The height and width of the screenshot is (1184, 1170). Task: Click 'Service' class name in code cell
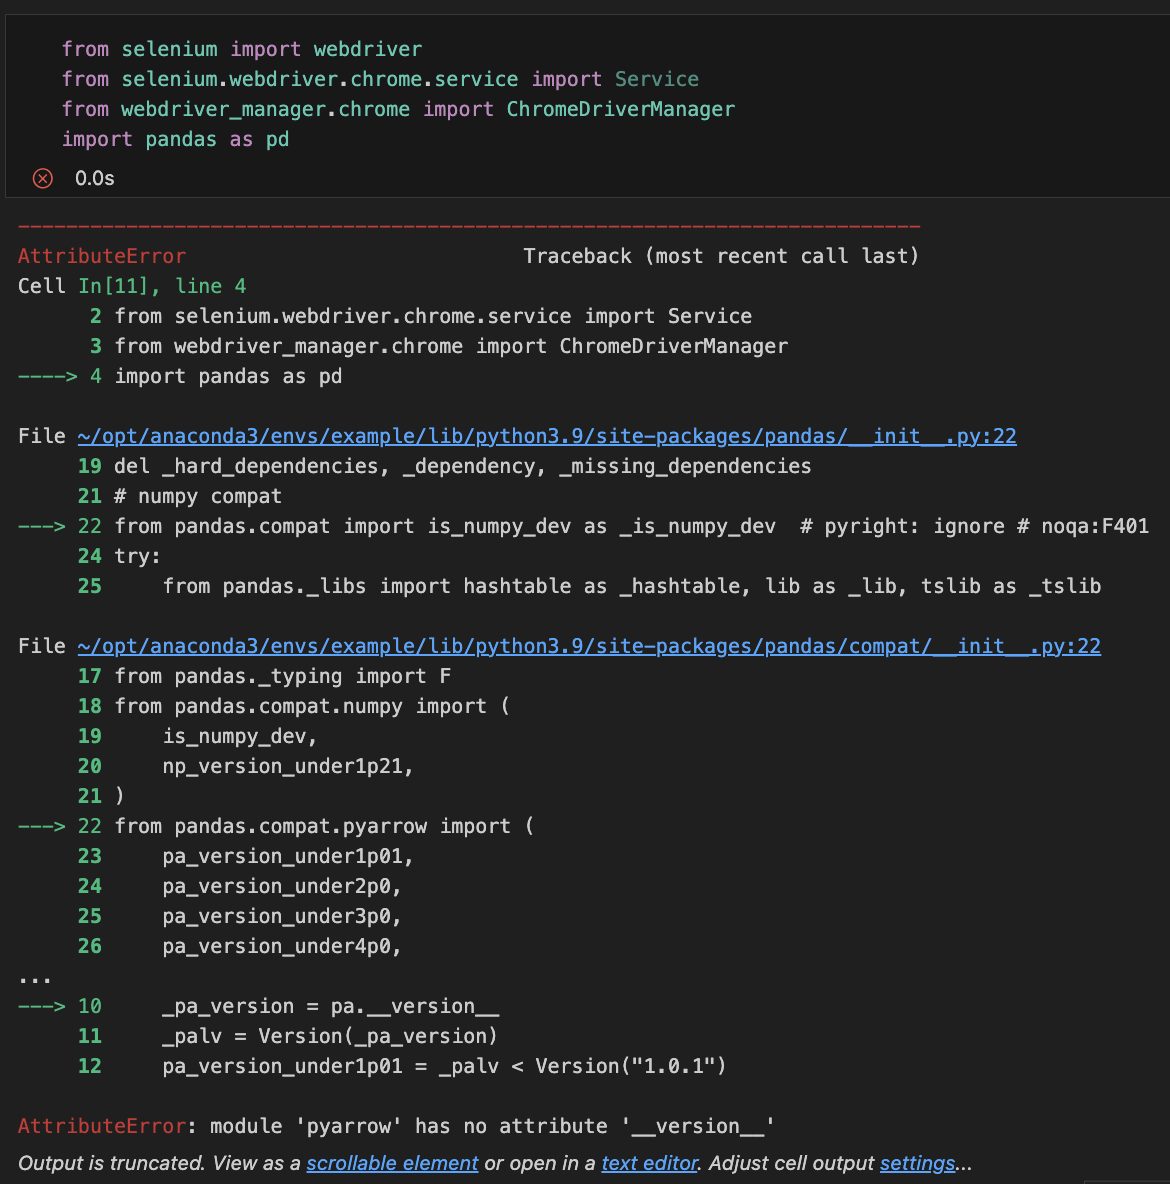[x=656, y=79]
